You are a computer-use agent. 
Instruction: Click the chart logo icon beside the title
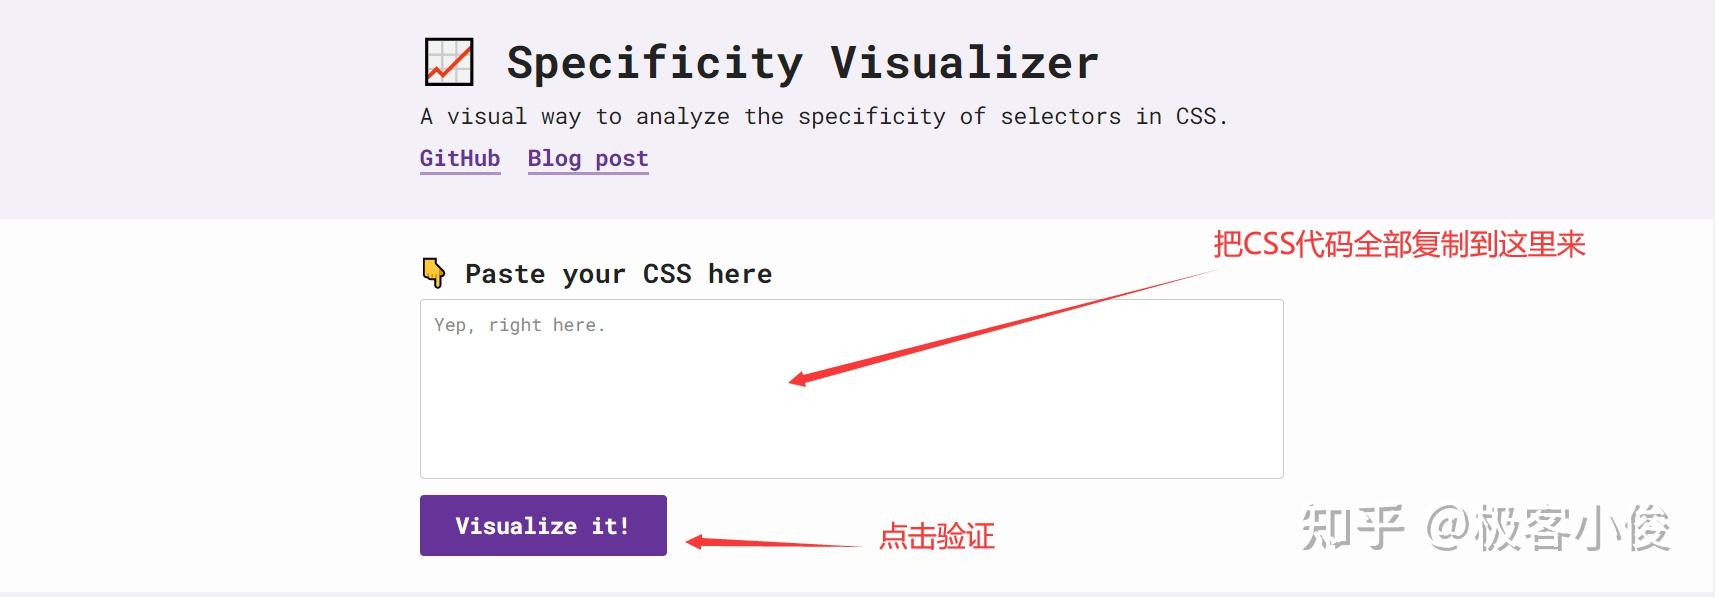(x=449, y=62)
